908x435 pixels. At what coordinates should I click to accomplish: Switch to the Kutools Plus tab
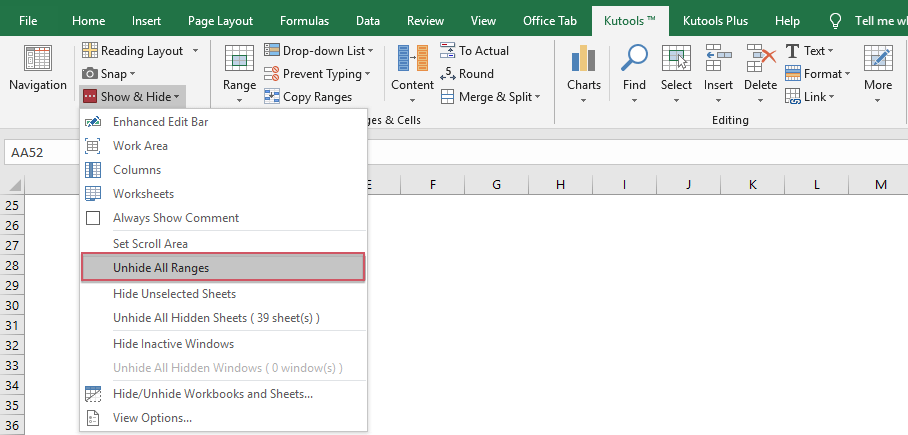(715, 21)
